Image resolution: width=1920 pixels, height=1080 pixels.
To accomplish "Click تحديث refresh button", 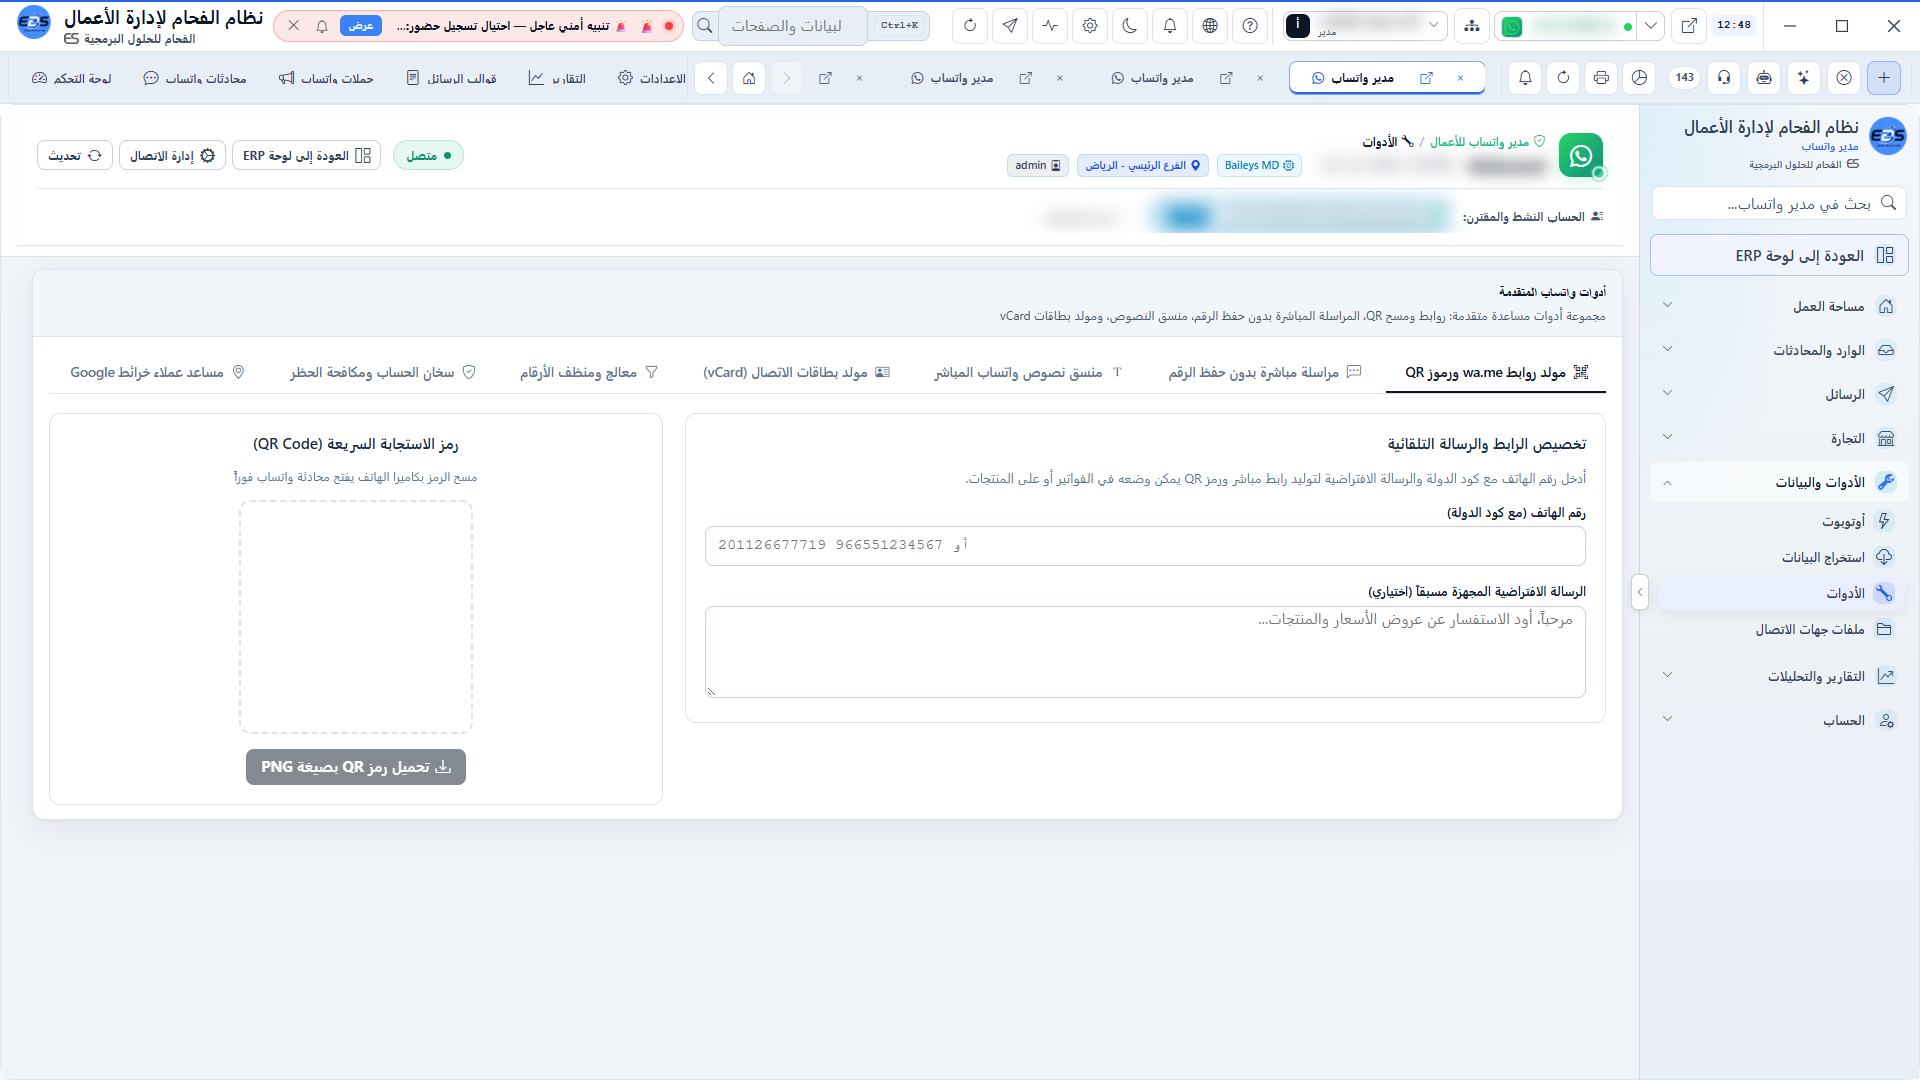I will pyautogui.click(x=75, y=155).
